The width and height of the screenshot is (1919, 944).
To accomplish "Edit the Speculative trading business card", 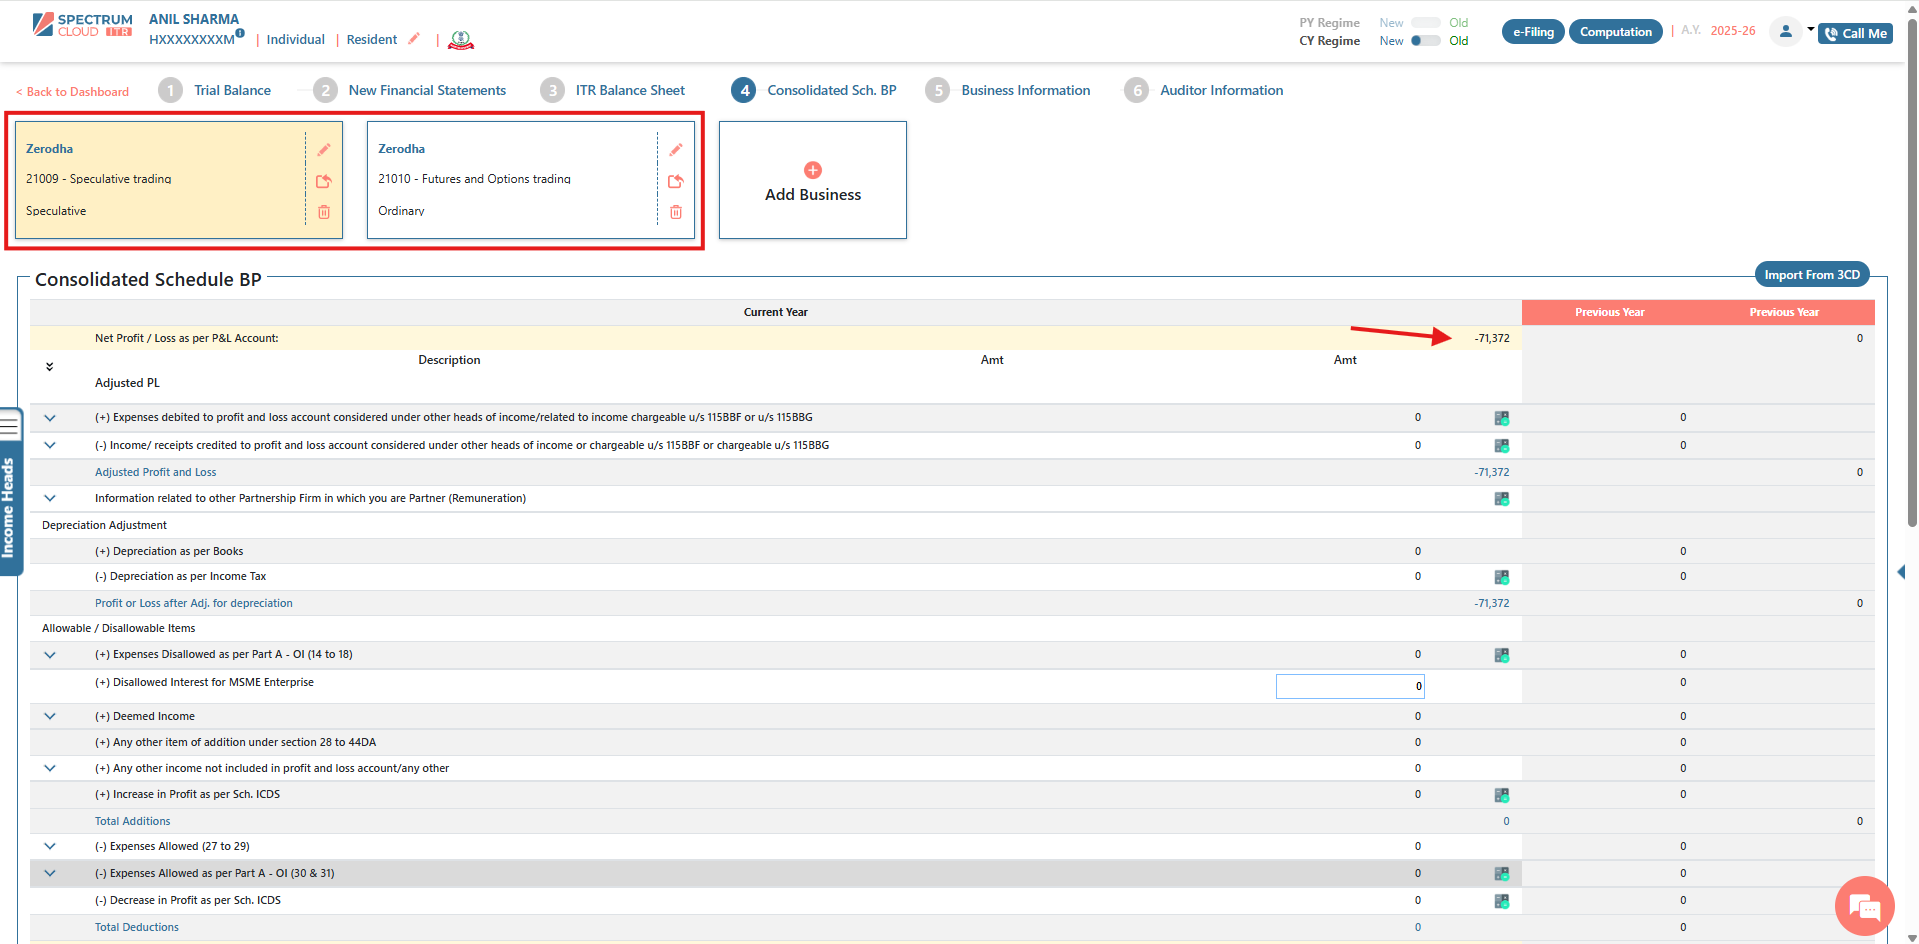I will click(x=324, y=150).
